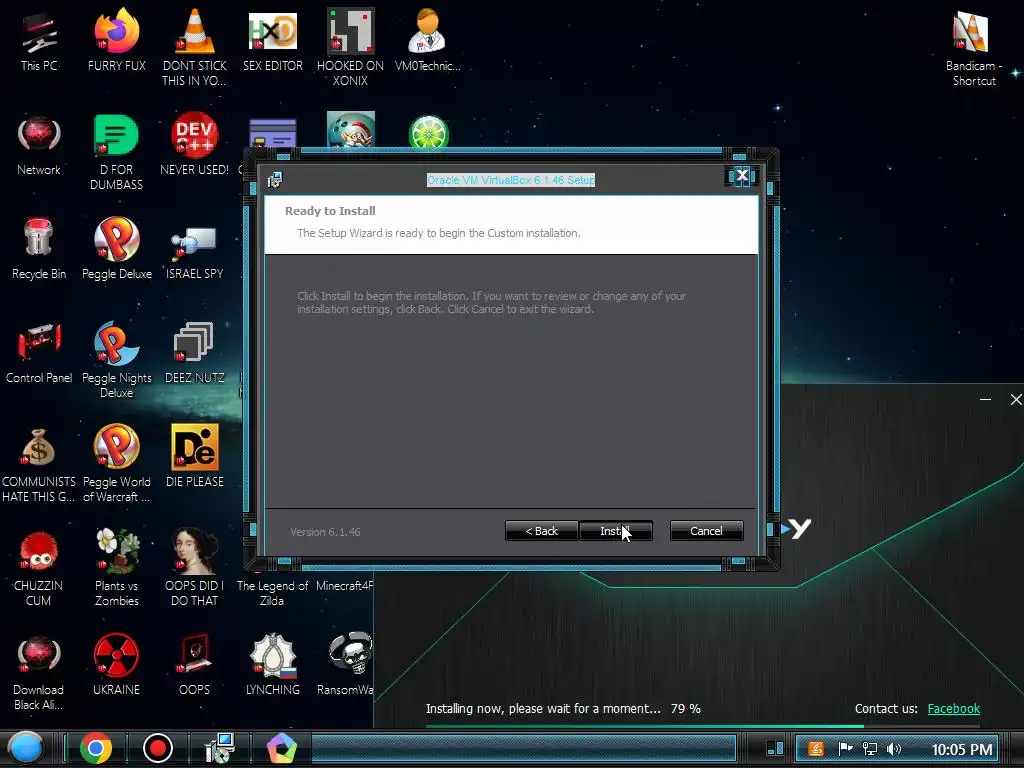
Task: Open the Start orb on taskbar
Action: click(25, 748)
